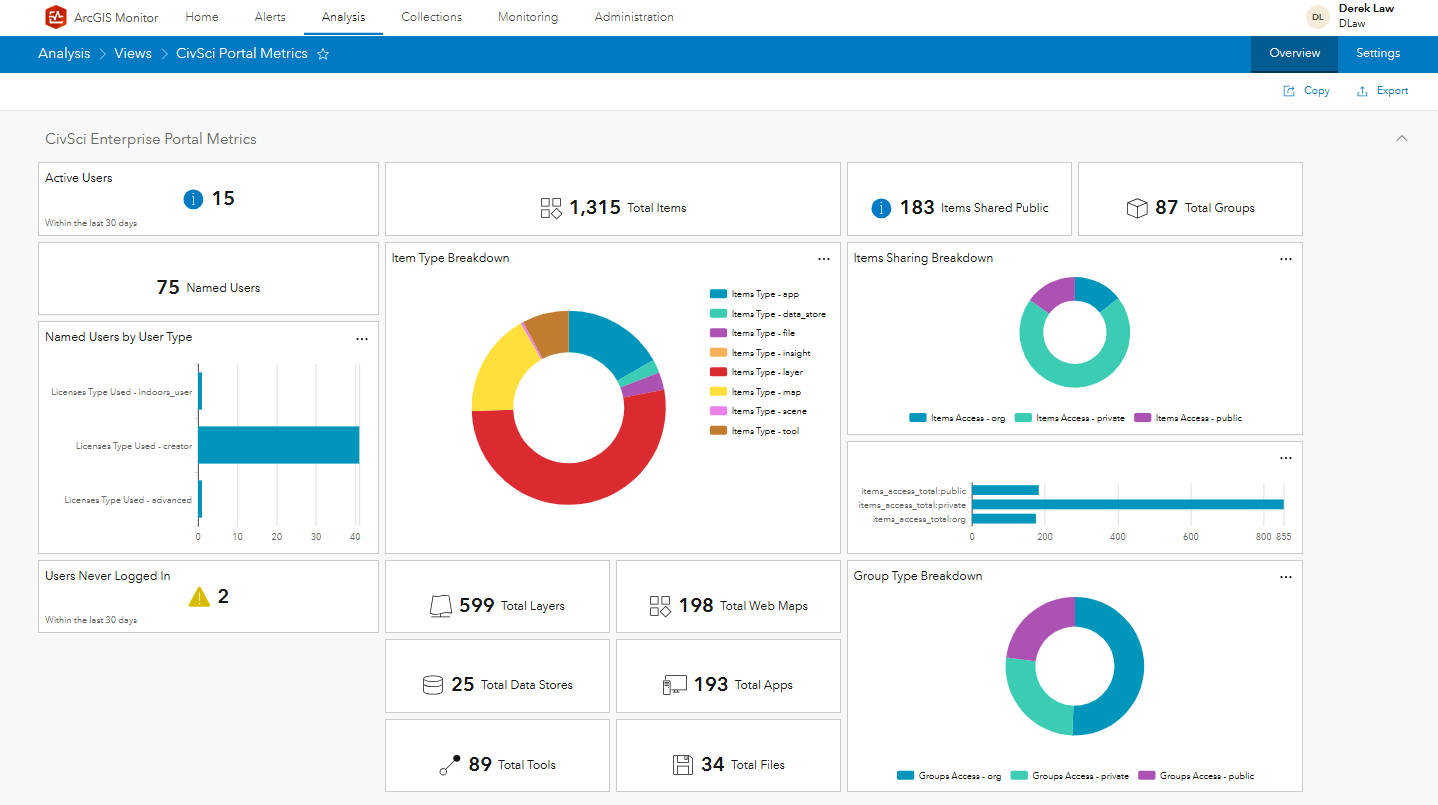Open options menu for Named Users by User Type
Viewport: 1438px width, 805px height.
(362, 339)
